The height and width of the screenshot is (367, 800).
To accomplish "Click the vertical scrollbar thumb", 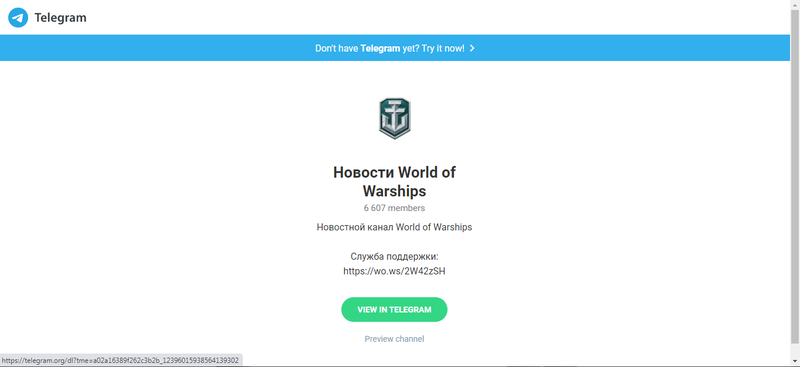I will click(x=795, y=176).
